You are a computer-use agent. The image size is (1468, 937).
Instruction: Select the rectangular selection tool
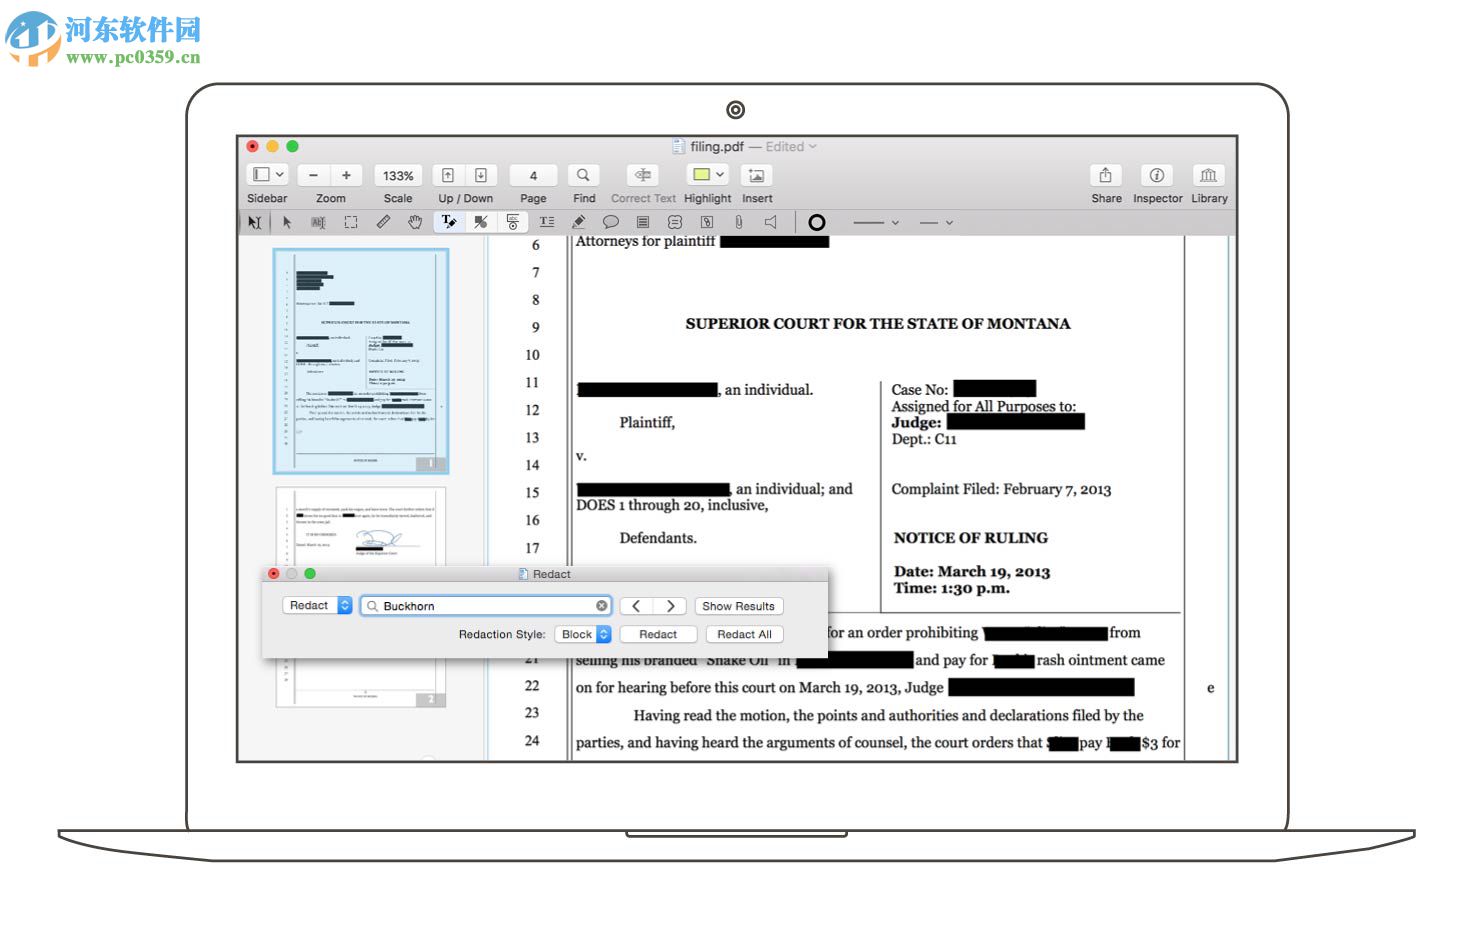[x=351, y=222]
